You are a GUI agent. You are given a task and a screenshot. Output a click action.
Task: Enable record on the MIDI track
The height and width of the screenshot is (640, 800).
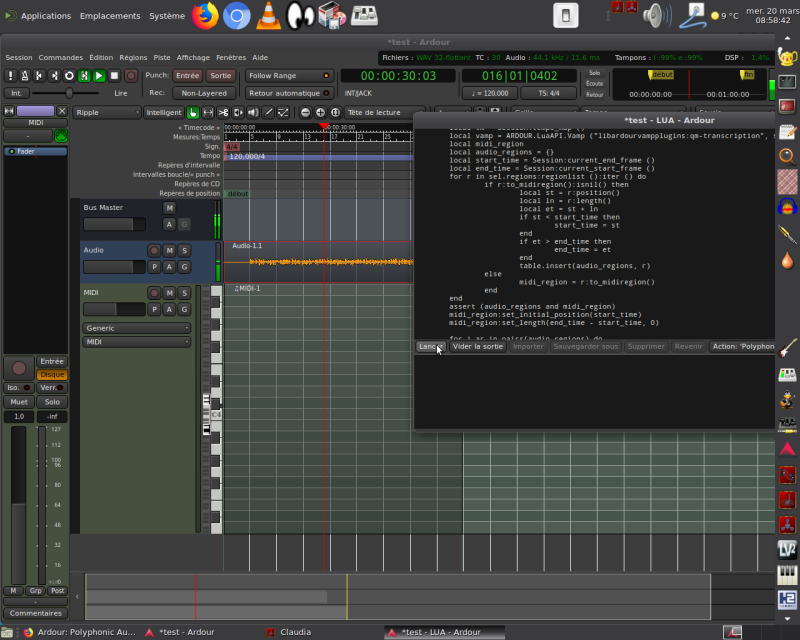(x=154, y=293)
